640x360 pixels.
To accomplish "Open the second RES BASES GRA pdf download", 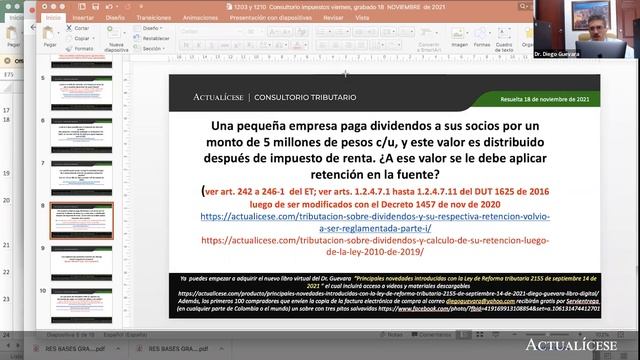I will pos(178,349).
